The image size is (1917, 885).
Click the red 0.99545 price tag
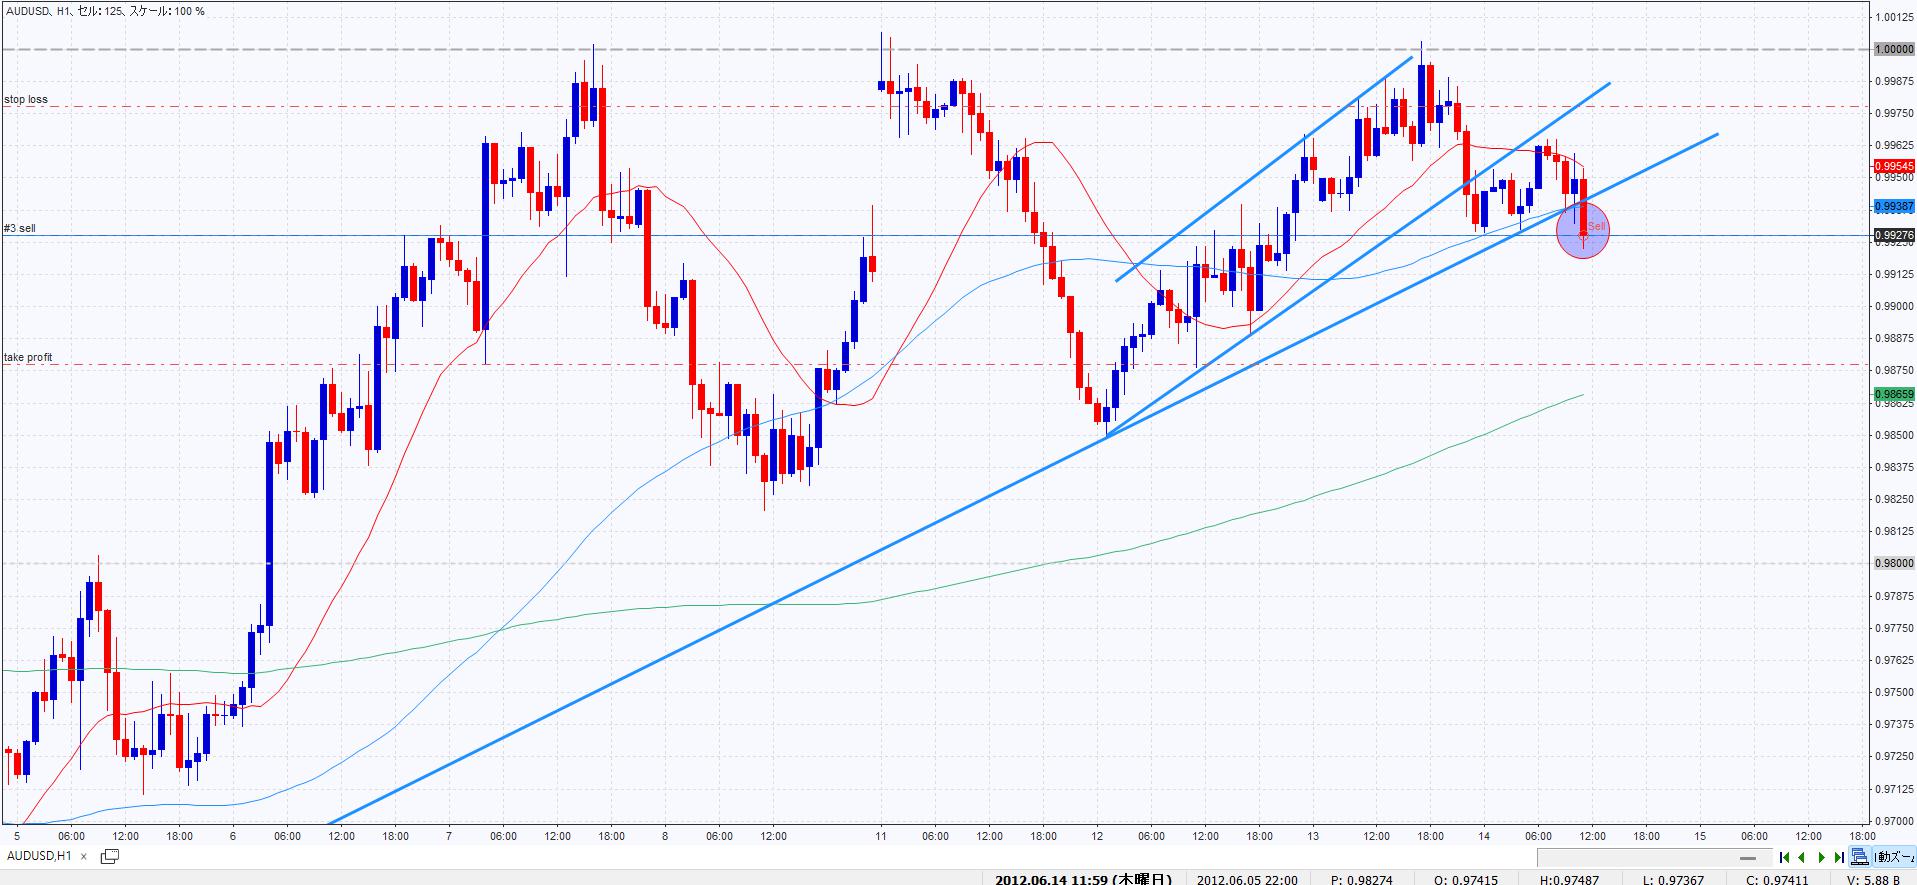[x=1893, y=166]
